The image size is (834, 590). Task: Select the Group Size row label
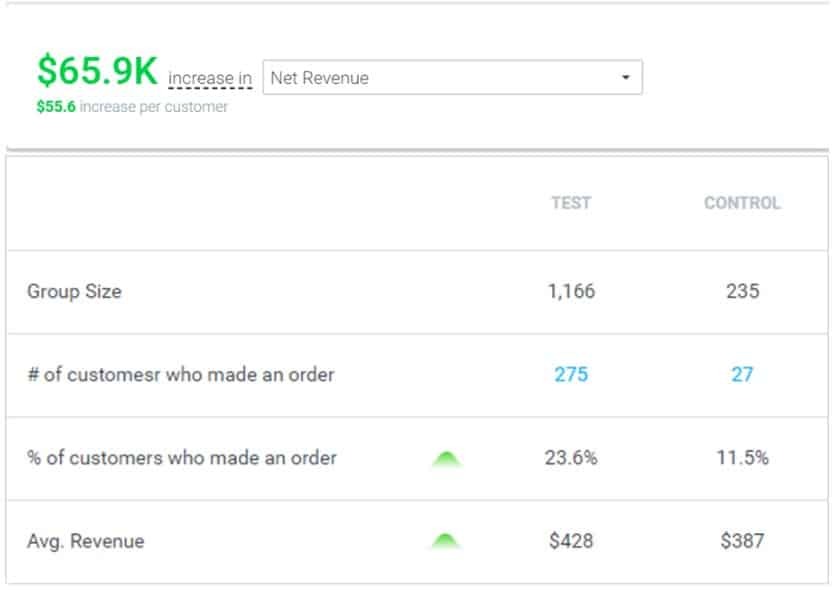74,292
